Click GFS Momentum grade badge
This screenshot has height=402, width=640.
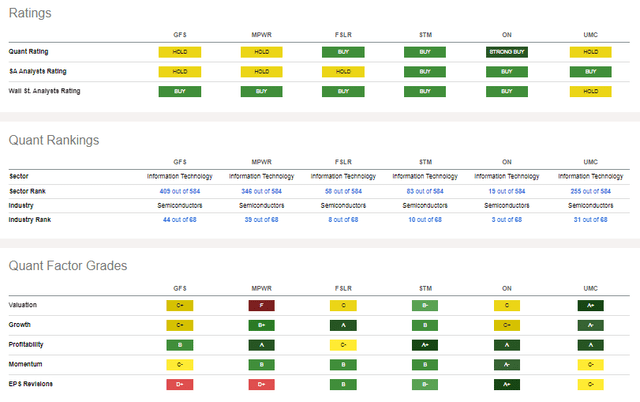180,364
